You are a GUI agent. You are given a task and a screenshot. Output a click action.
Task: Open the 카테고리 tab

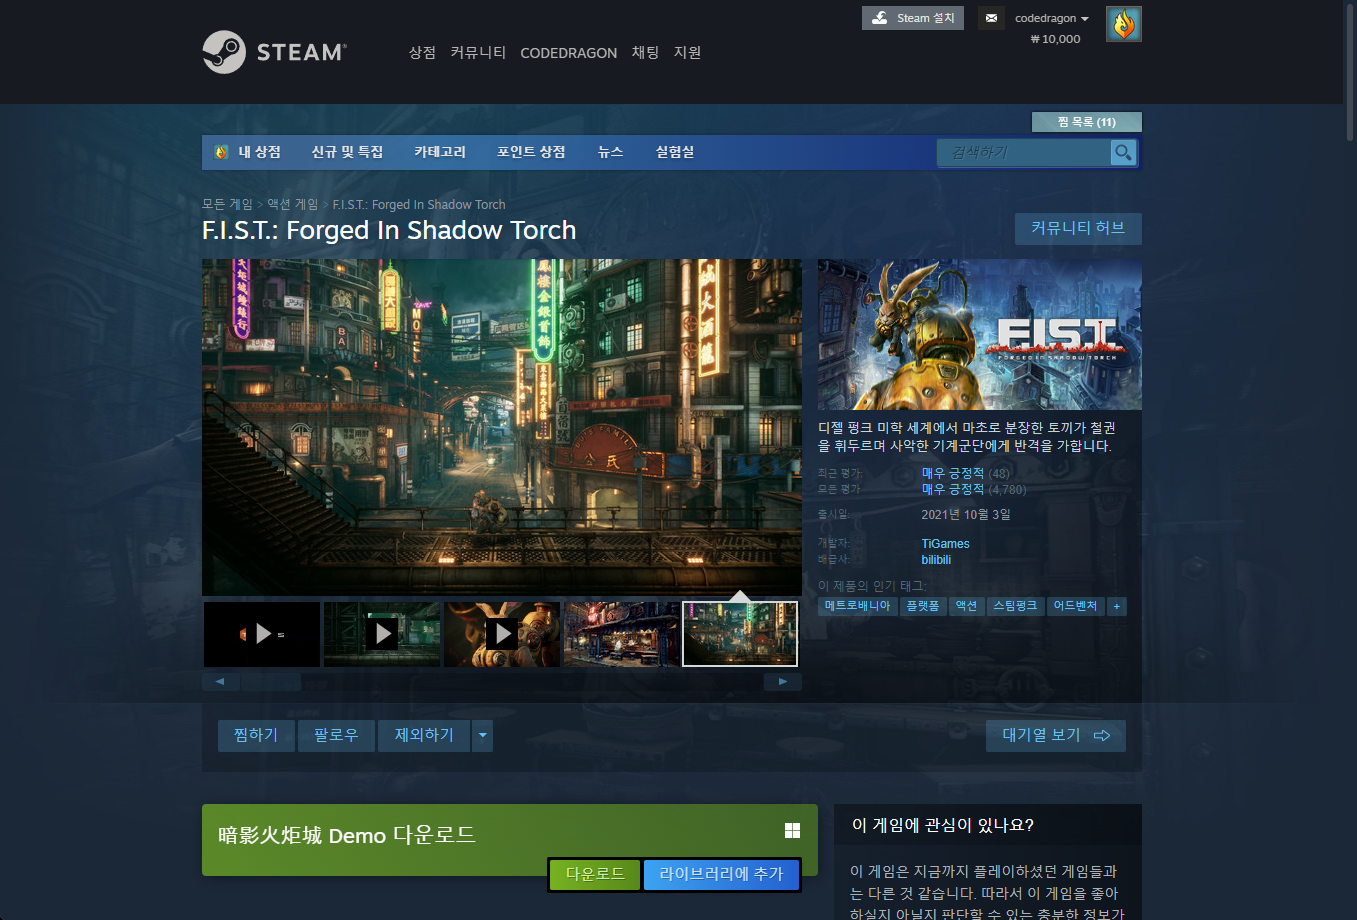click(x=440, y=152)
